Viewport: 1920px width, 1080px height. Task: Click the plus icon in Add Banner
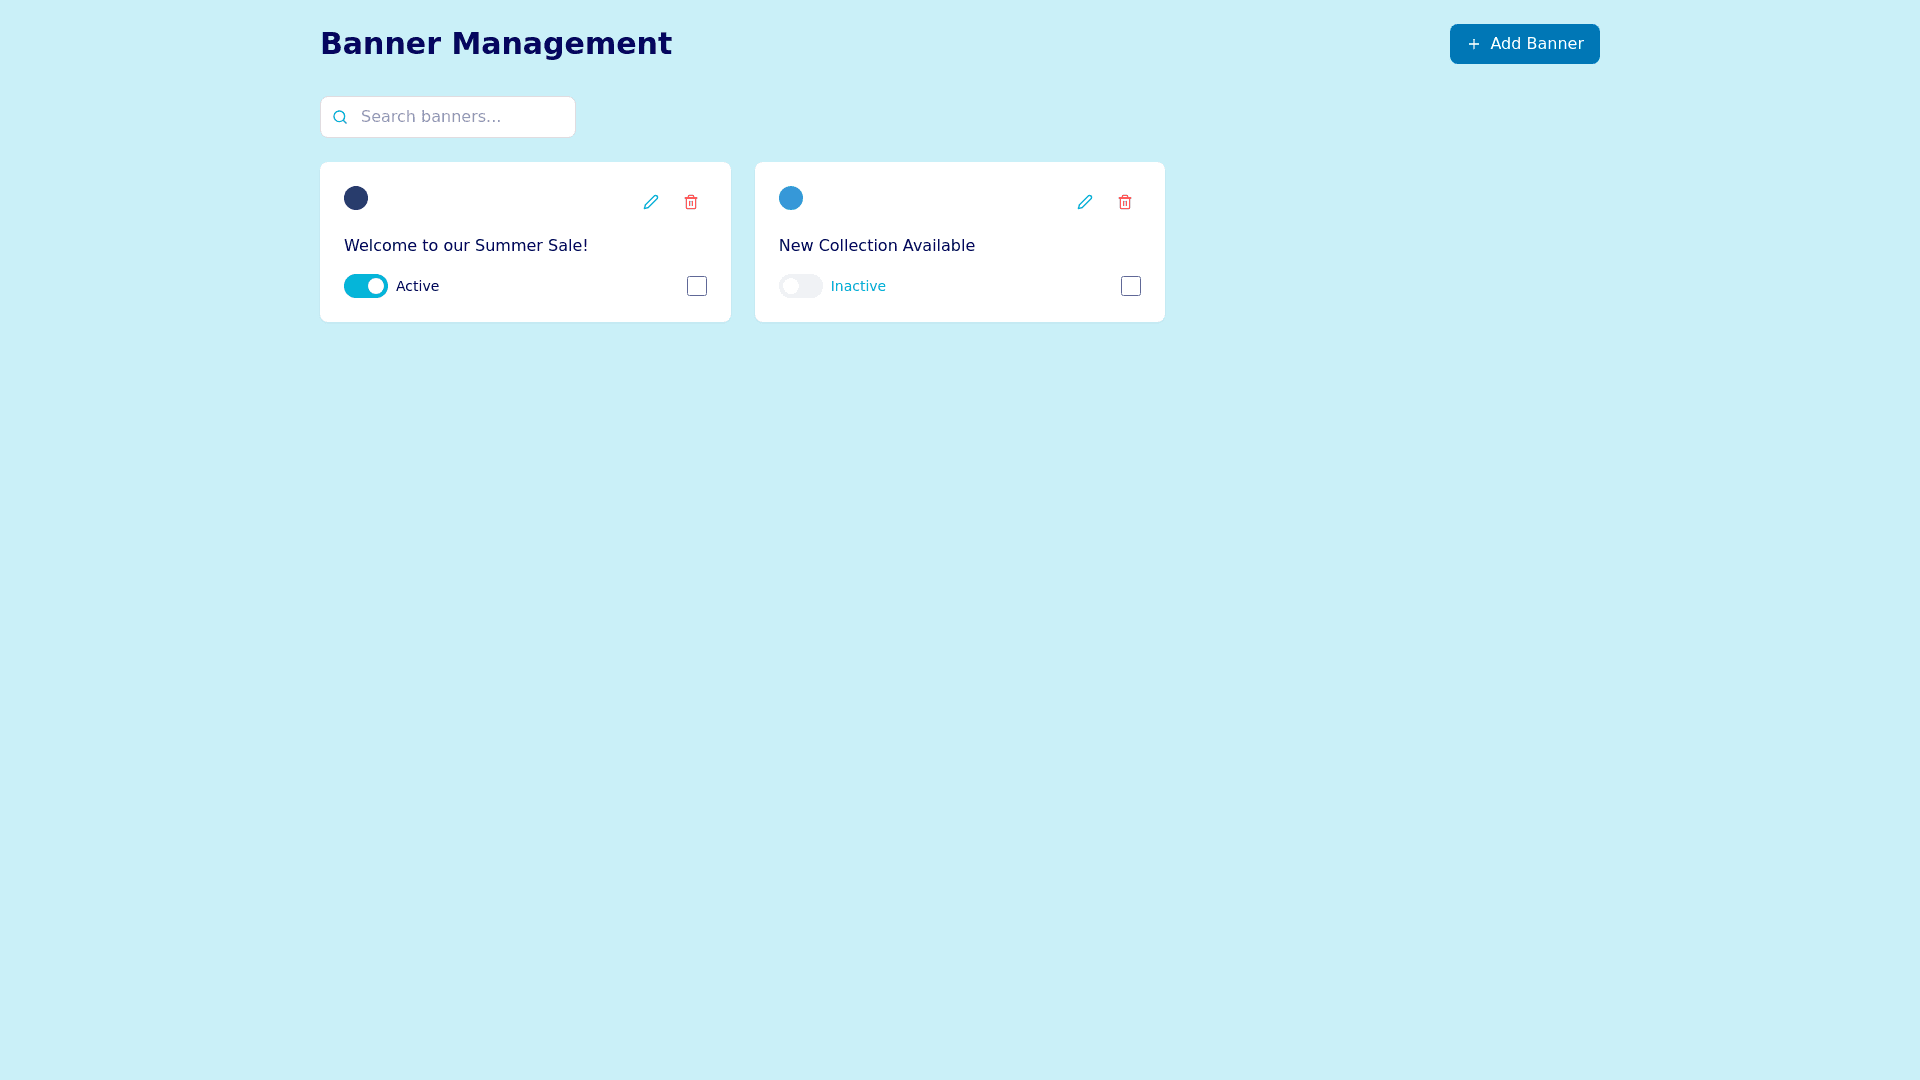[1473, 44]
